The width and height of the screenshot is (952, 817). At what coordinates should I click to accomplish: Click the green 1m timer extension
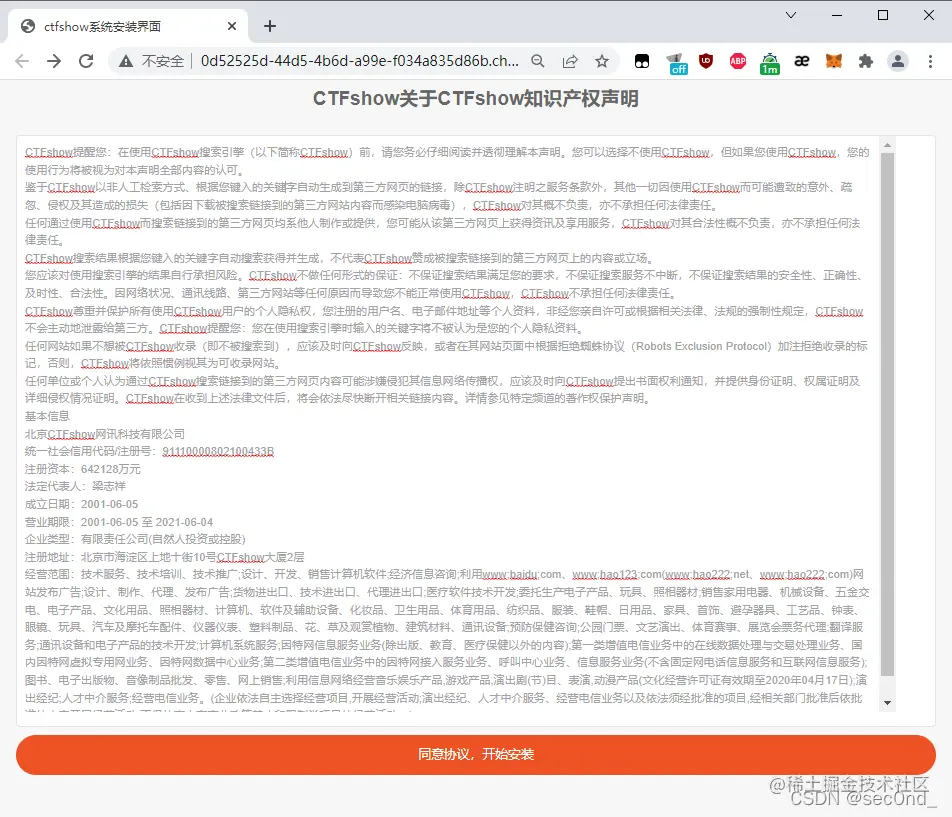tap(769, 61)
